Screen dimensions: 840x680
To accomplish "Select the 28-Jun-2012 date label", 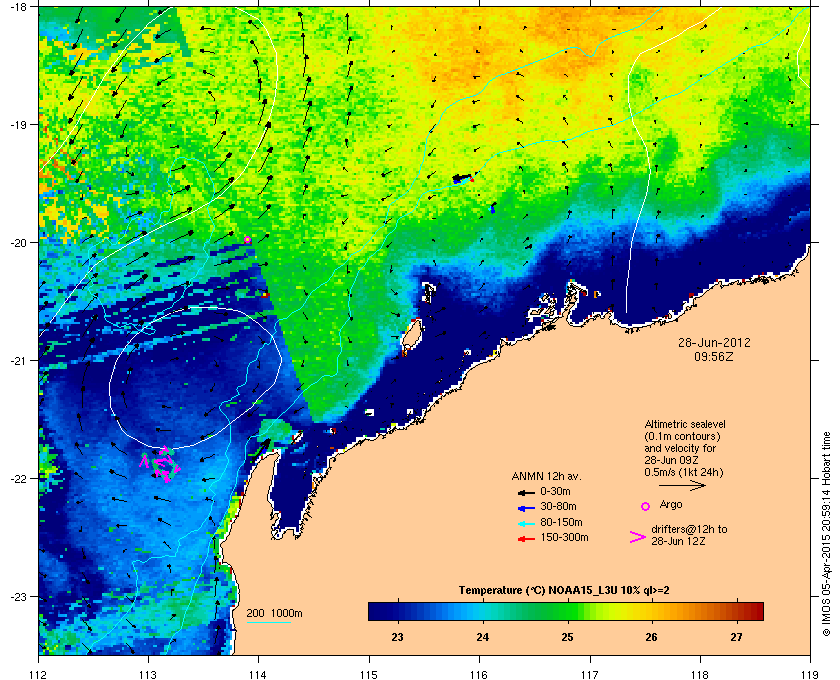I will pyautogui.click(x=714, y=342).
